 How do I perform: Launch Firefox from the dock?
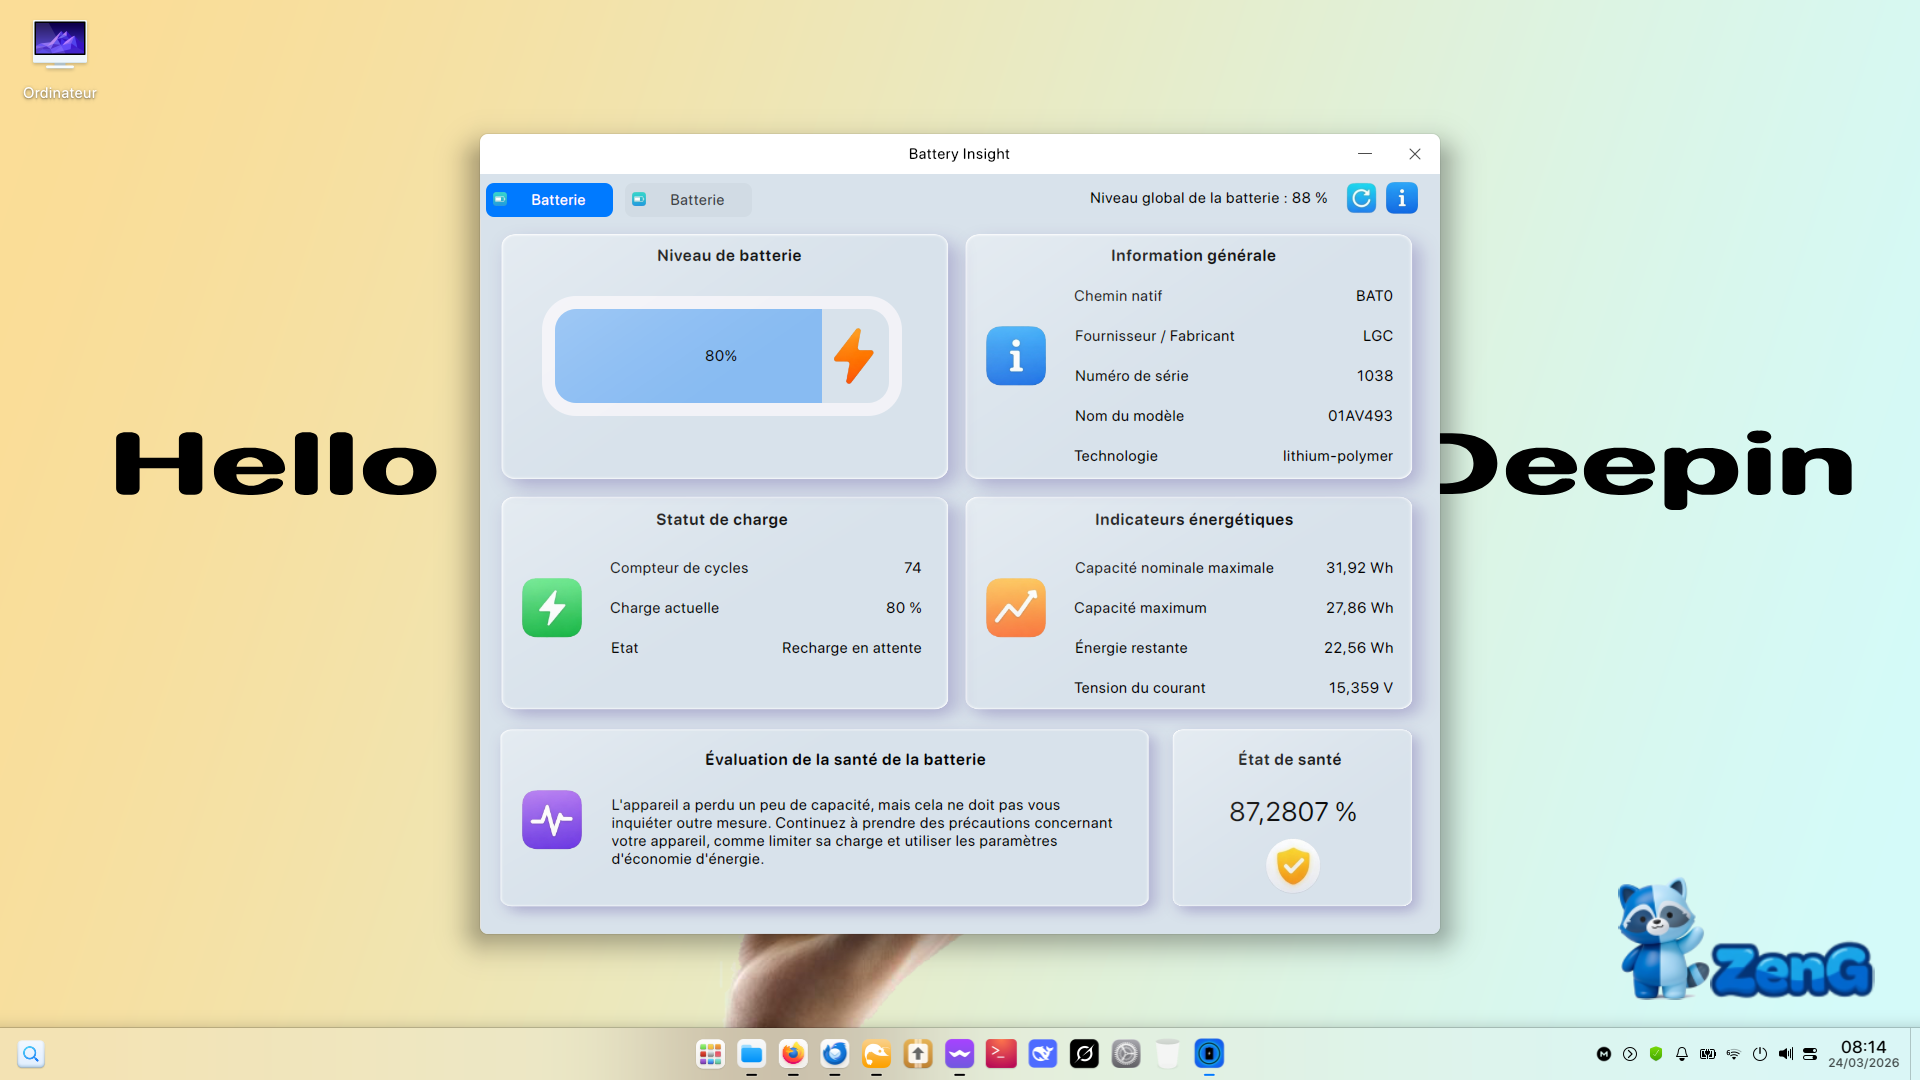tap(793, 1053)
